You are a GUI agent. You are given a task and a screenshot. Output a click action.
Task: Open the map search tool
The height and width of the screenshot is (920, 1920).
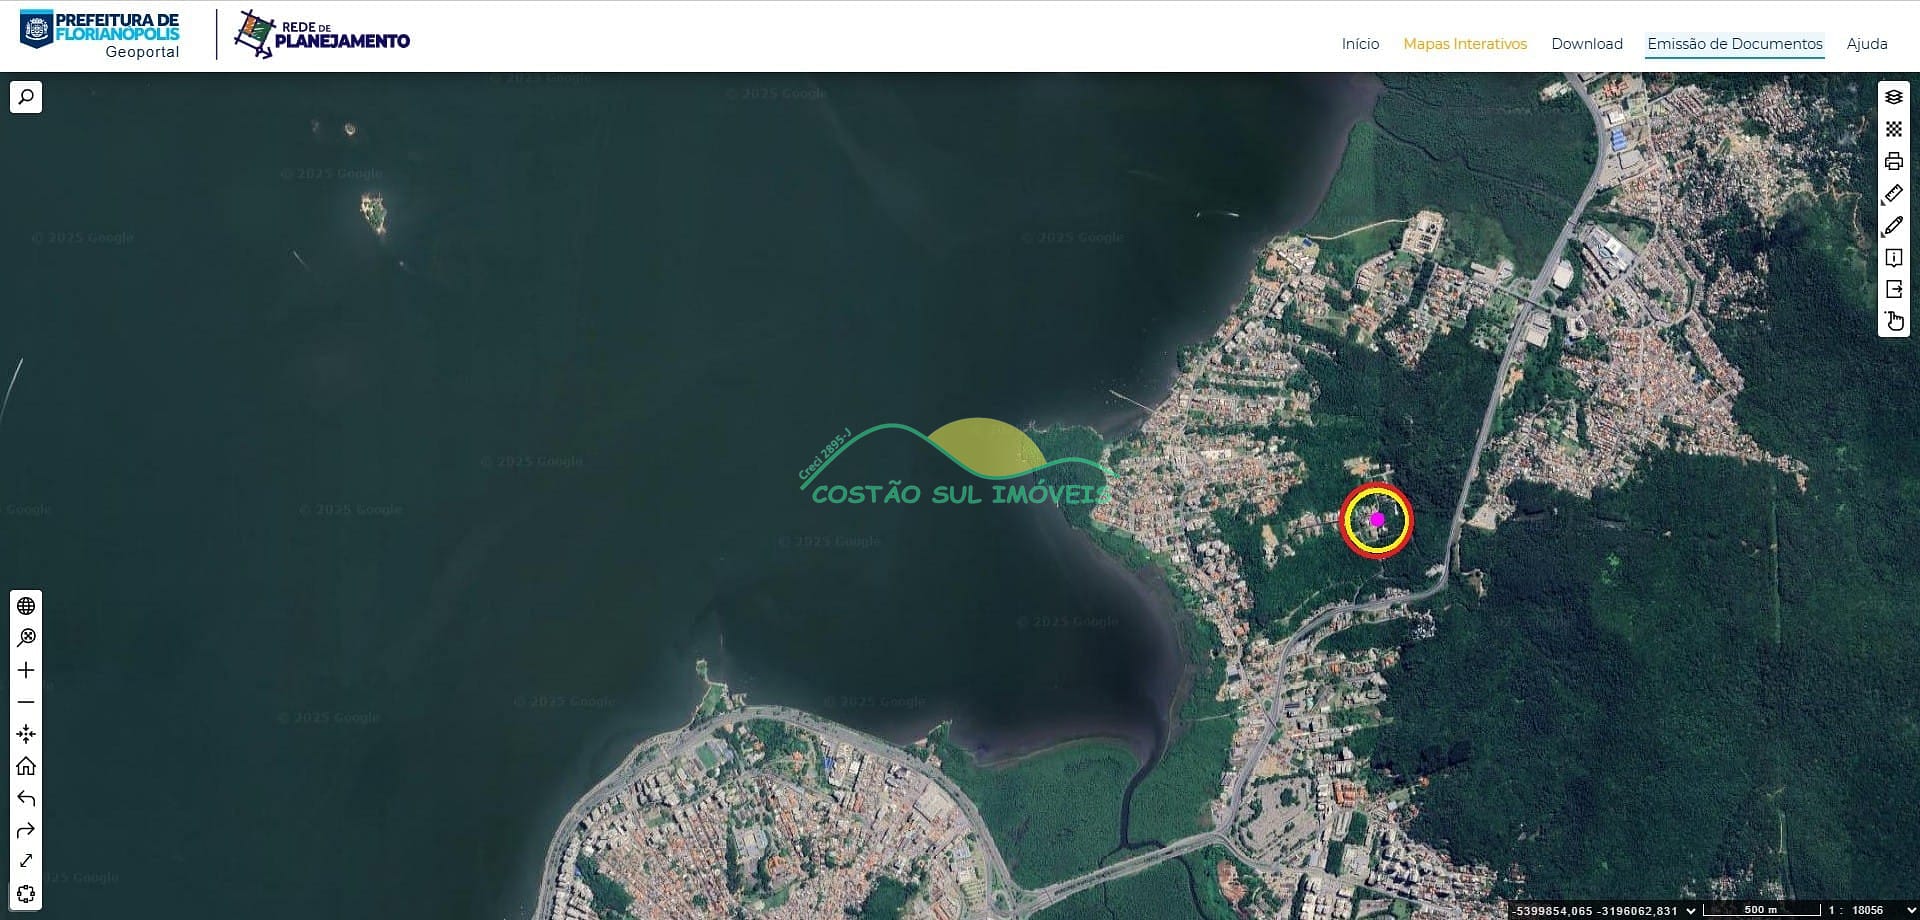(x=26, y=97)
